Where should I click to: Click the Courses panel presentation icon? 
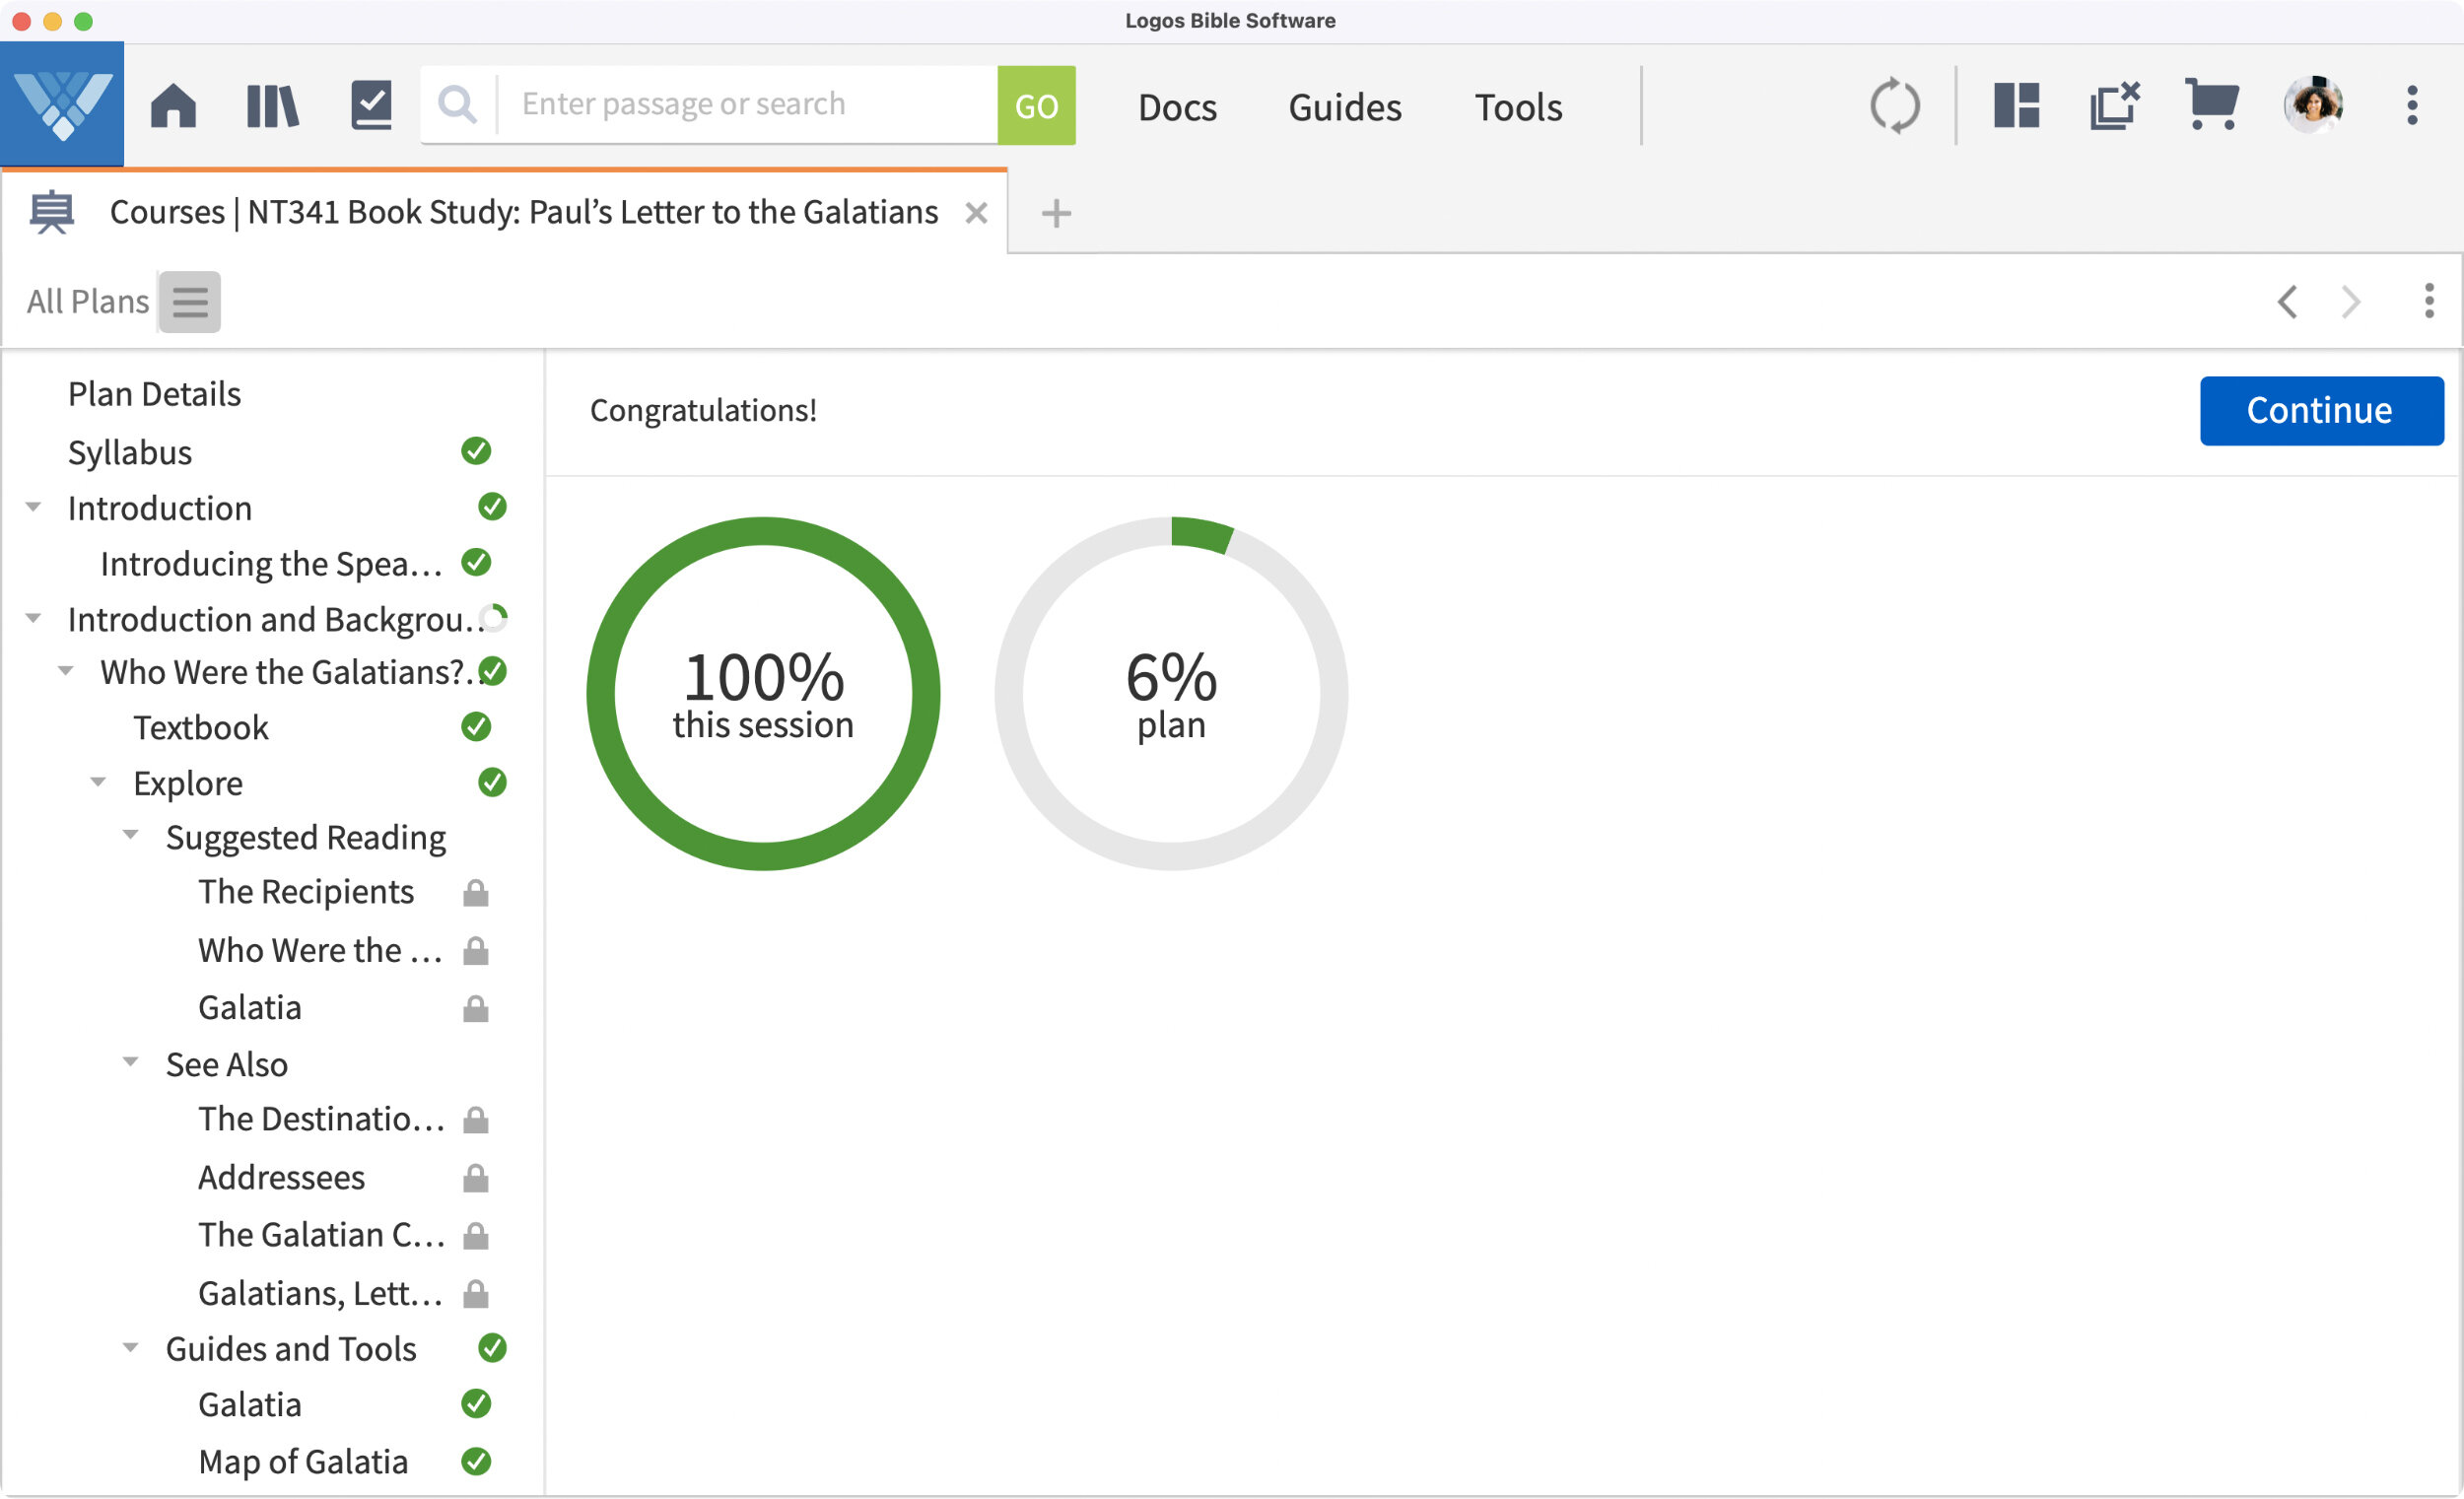click(52, 212)
